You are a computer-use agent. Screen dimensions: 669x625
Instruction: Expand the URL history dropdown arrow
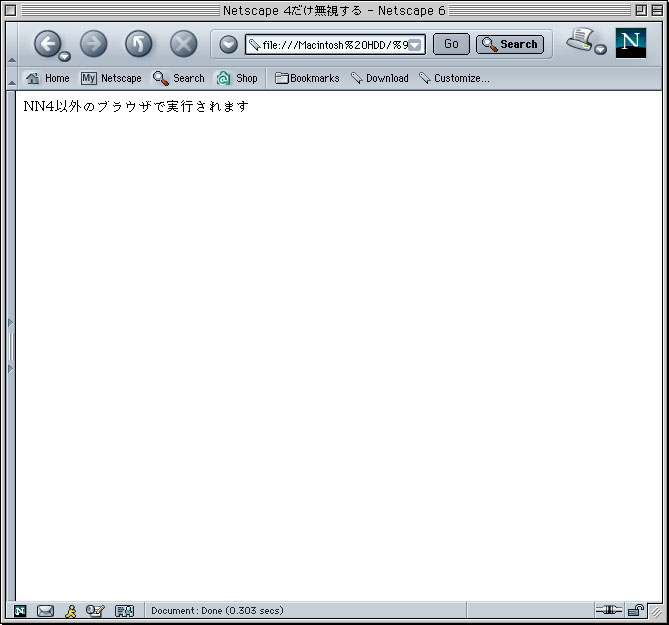tap(416, 45)
